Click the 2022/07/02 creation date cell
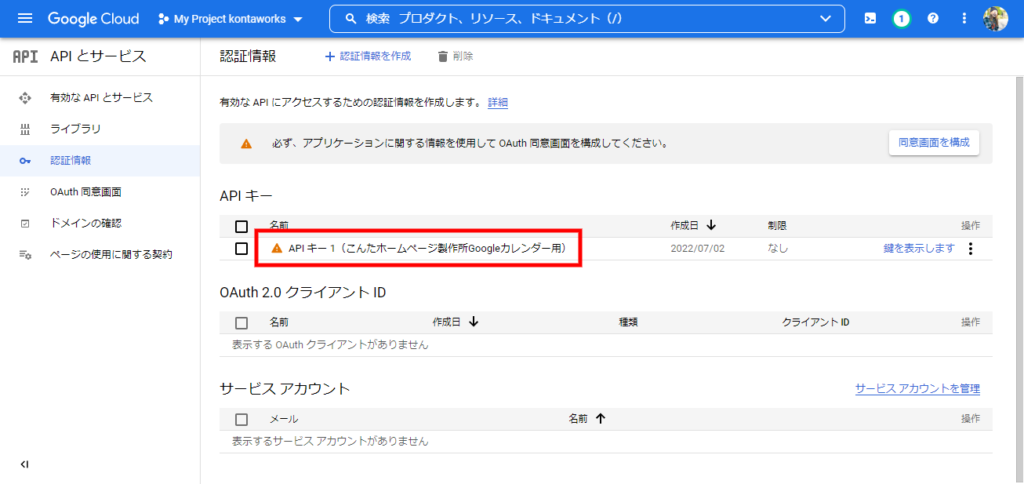 click(x=697, y=248)
